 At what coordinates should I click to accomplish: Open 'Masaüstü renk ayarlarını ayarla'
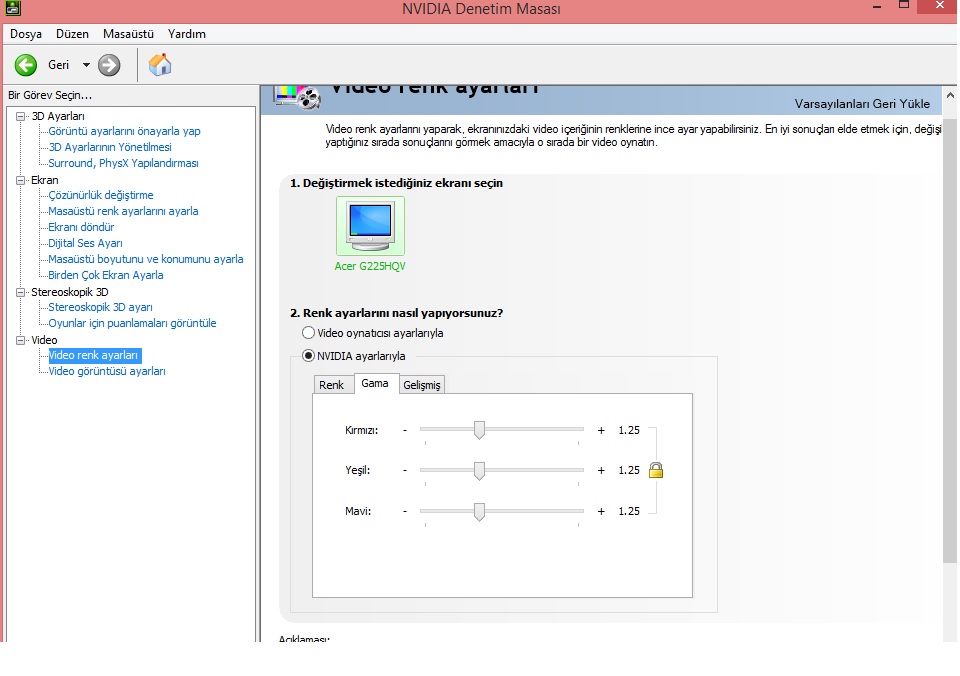pyautogui.click(x=124, y=211)
